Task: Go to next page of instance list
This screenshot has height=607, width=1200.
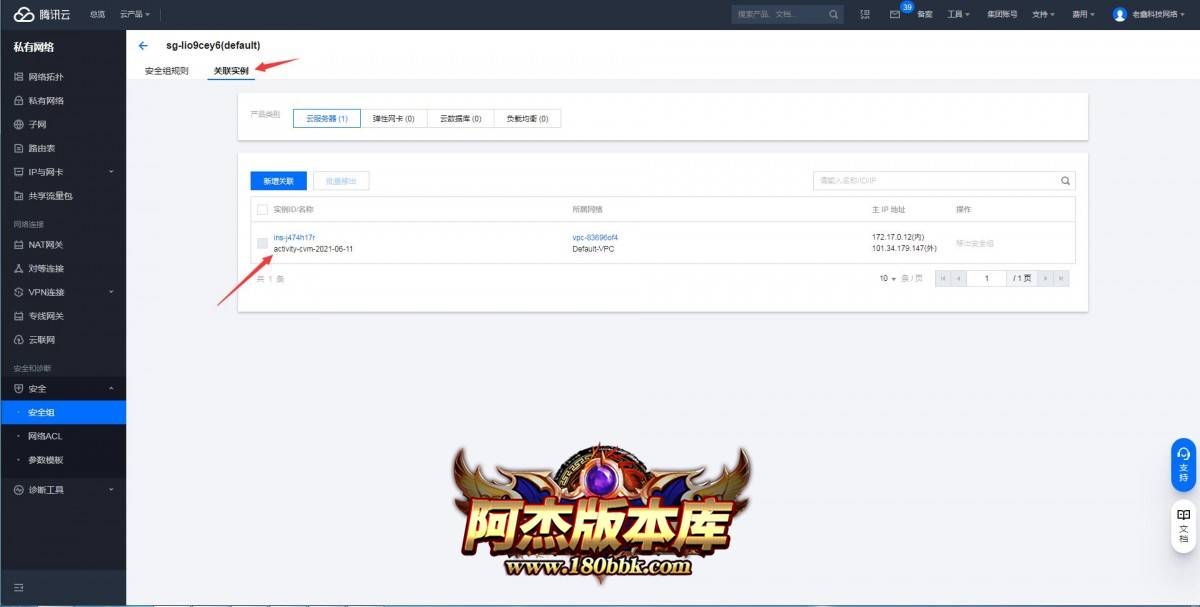Action: 1045,278
